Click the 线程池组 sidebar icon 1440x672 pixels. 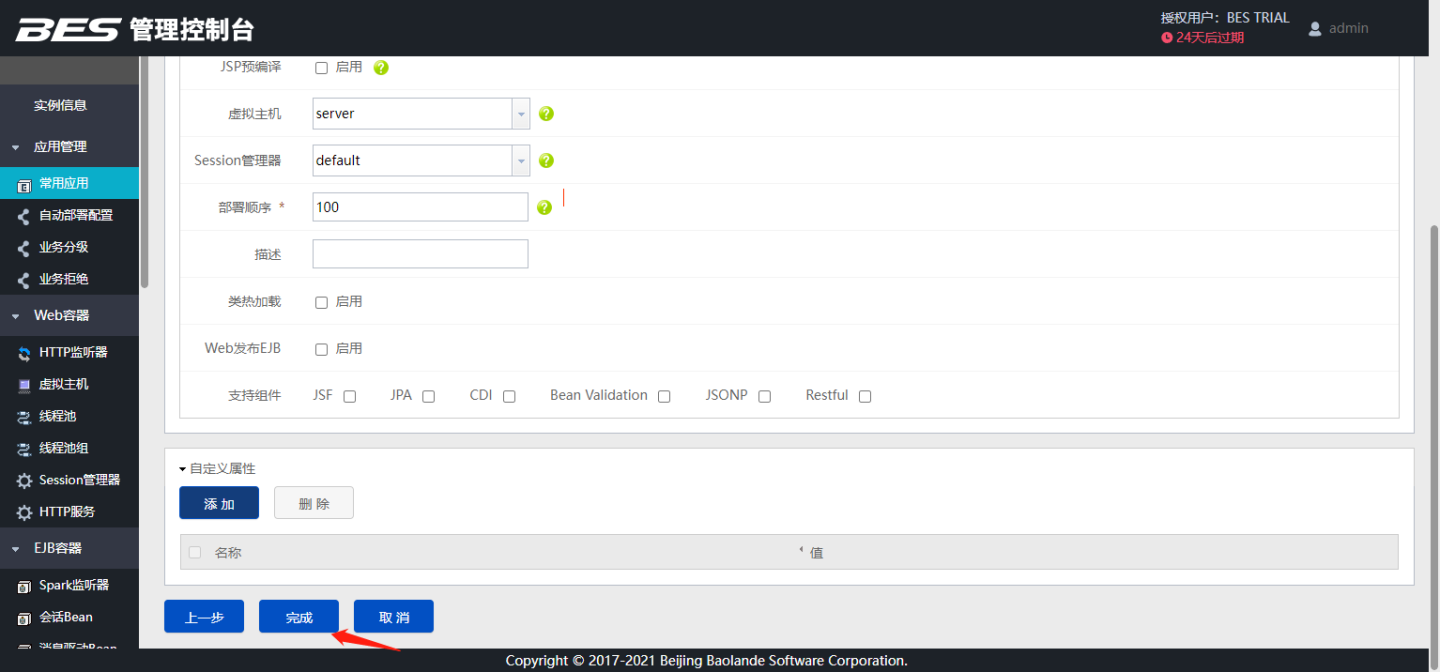[x=25, y=449]
